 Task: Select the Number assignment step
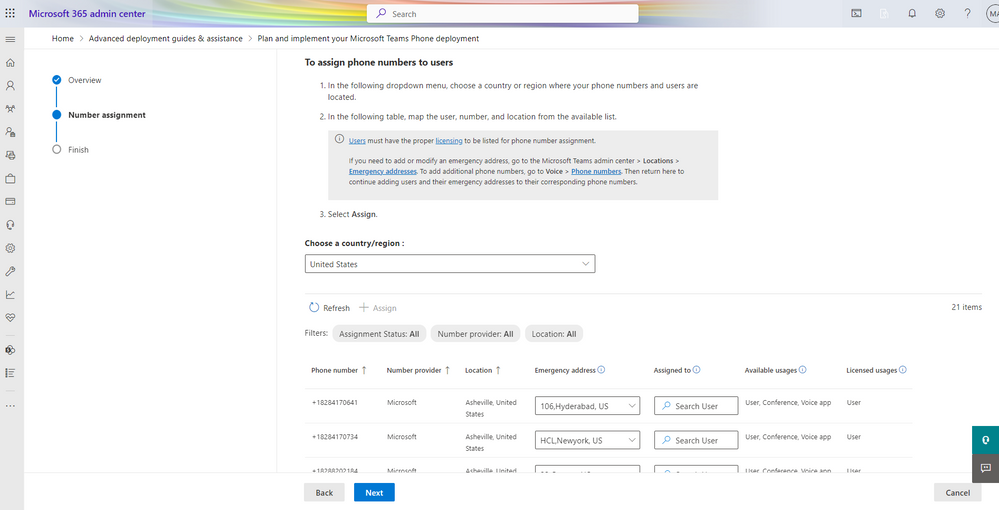(x=107, y=115)
